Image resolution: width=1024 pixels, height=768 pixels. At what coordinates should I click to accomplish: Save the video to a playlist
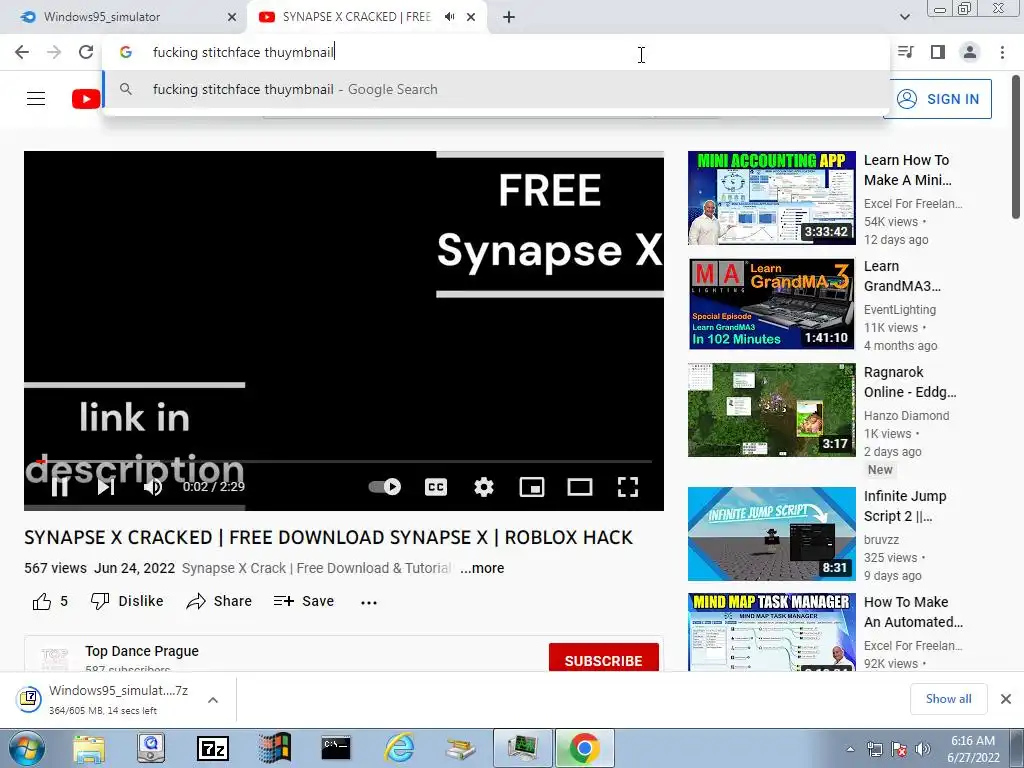point(304,601)
